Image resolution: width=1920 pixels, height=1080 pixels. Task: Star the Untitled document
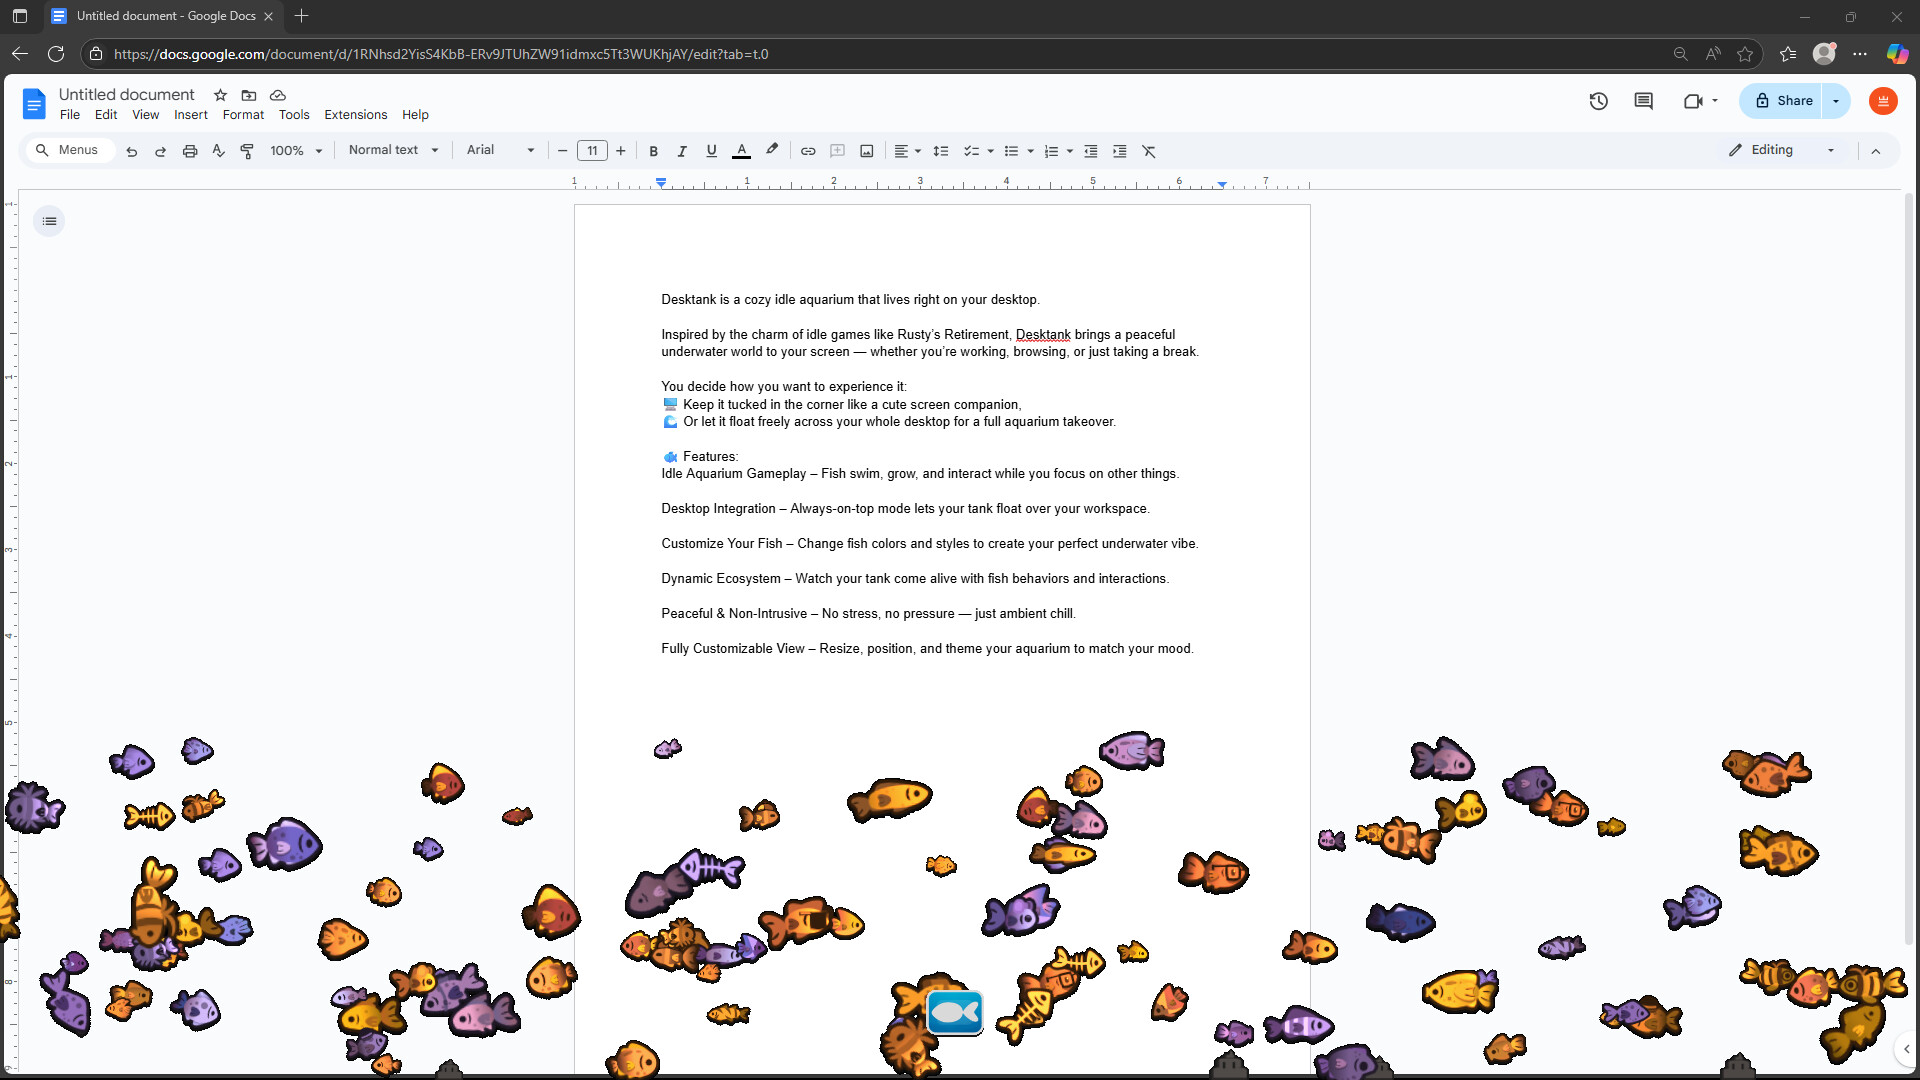pyautogui.click(x=220, y=95)
